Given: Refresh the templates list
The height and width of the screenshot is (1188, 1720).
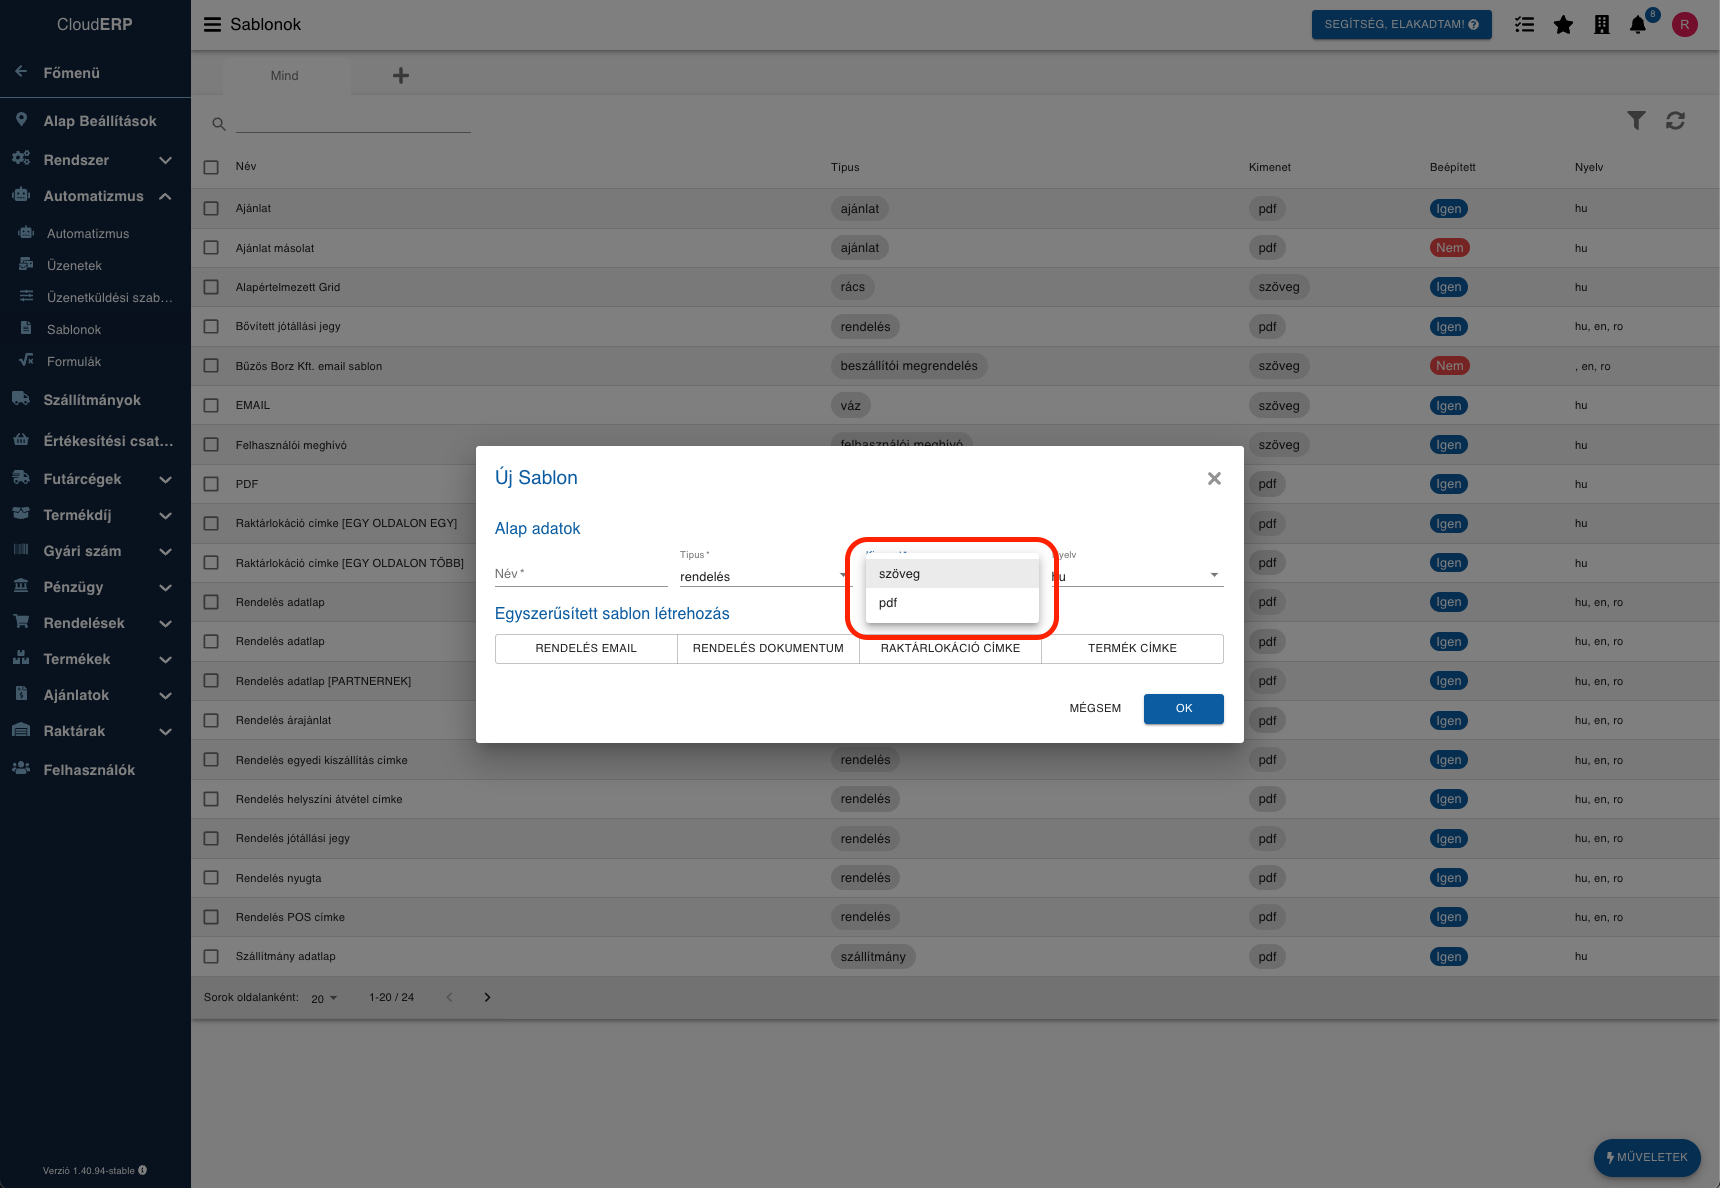Looking at the screenshot, I should coord(1675,121).
